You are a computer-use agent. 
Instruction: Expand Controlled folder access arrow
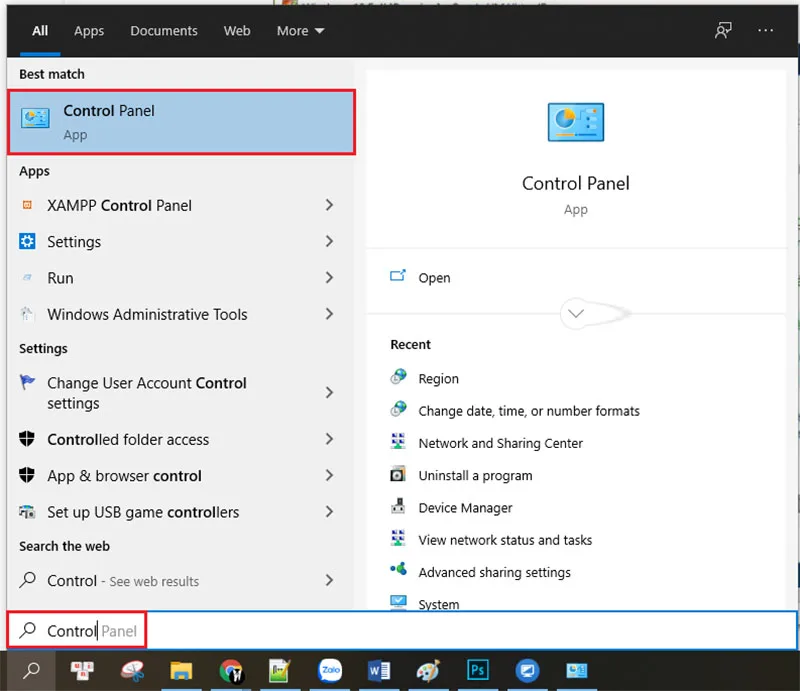tap(330, 439)
